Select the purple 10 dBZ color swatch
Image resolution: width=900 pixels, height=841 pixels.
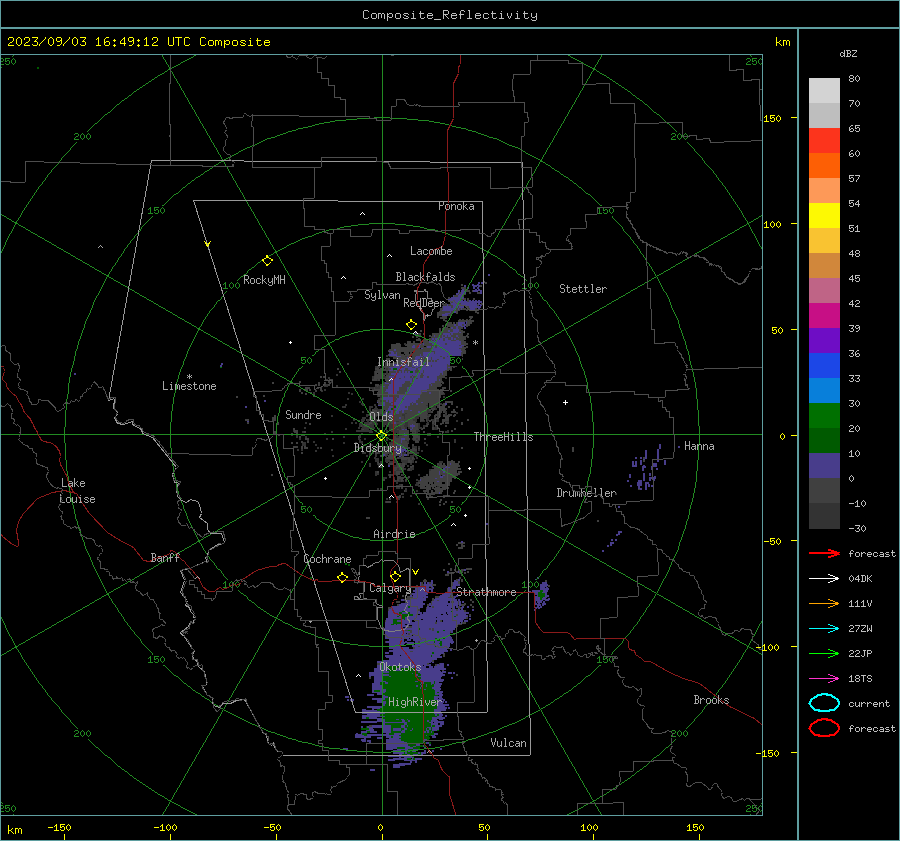[824, 465]
